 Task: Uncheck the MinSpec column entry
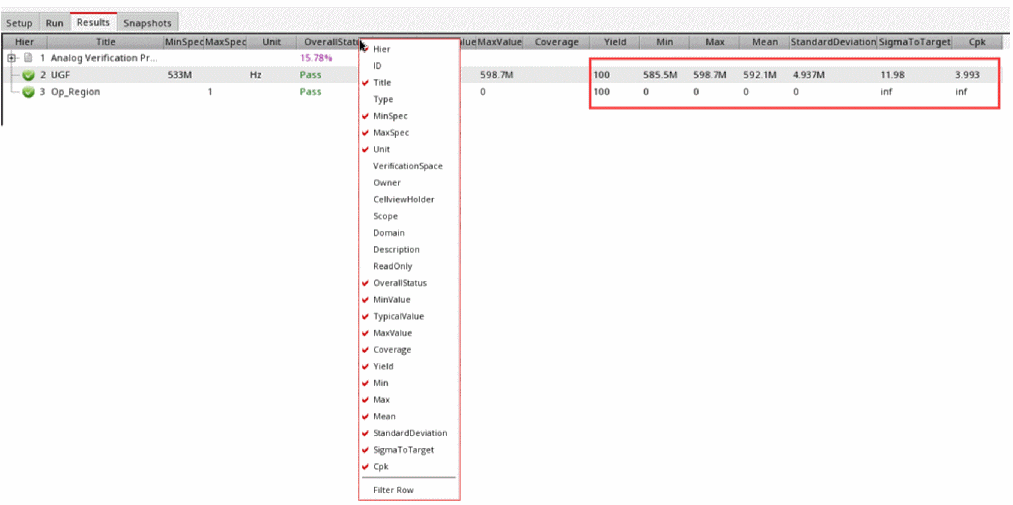pos(409,116)
